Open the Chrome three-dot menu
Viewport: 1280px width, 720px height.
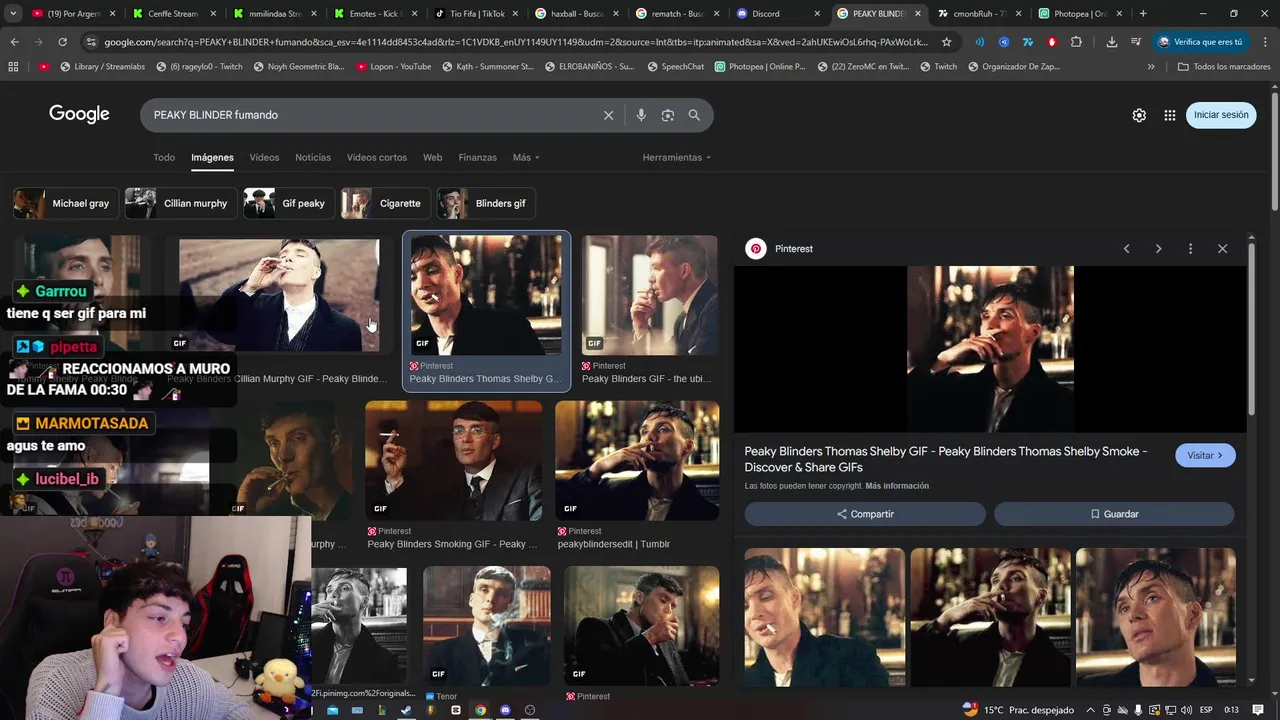click(x=1264, y=42)
